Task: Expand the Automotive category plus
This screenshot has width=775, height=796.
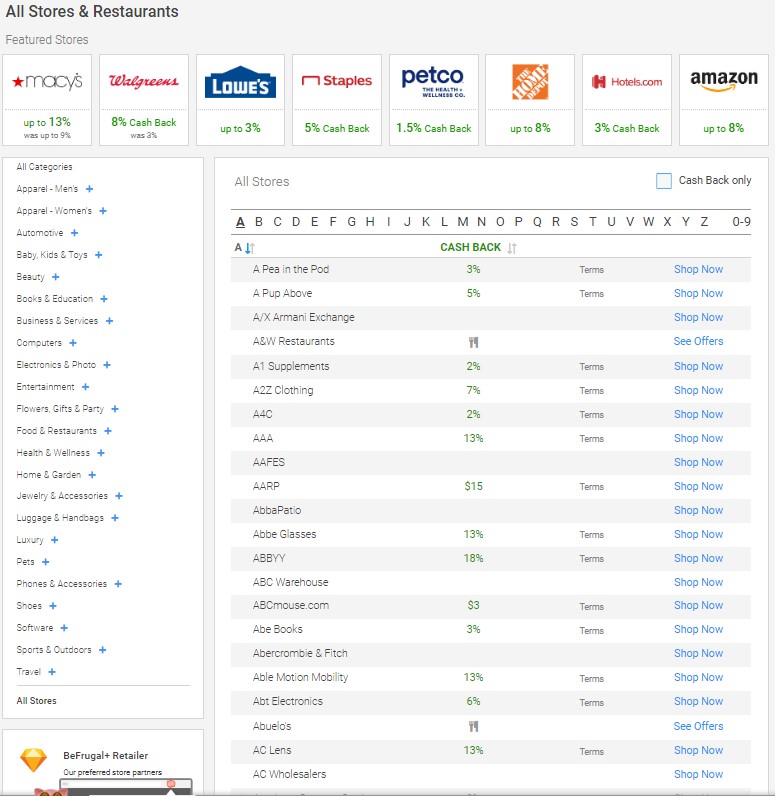Action: [x=75, y=233]
